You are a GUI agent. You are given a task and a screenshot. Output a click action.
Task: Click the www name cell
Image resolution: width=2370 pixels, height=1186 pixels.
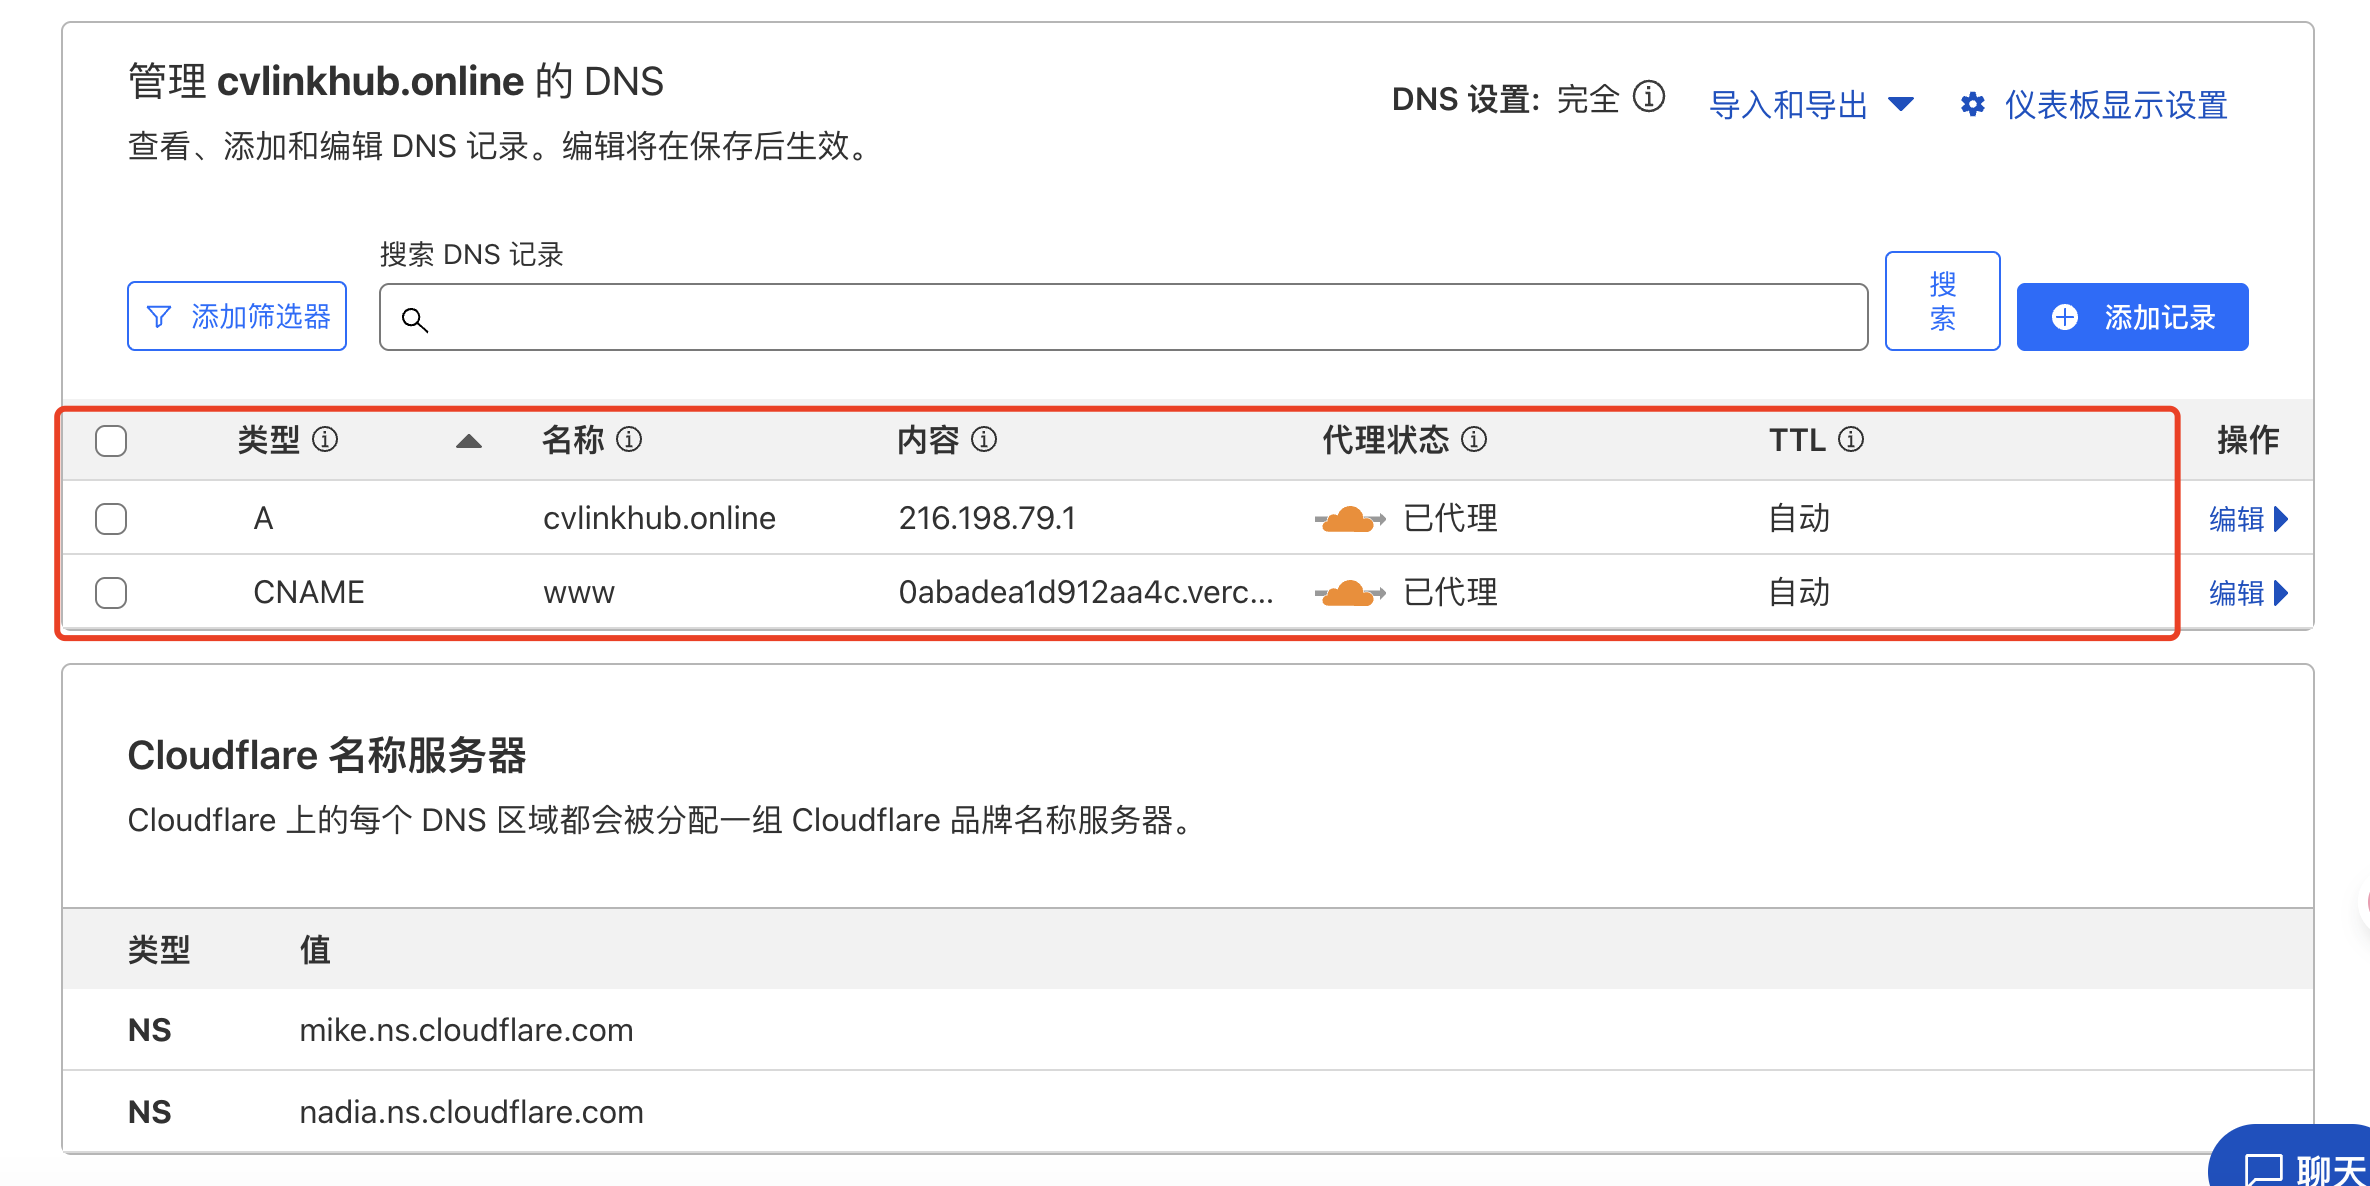point(579,593)
